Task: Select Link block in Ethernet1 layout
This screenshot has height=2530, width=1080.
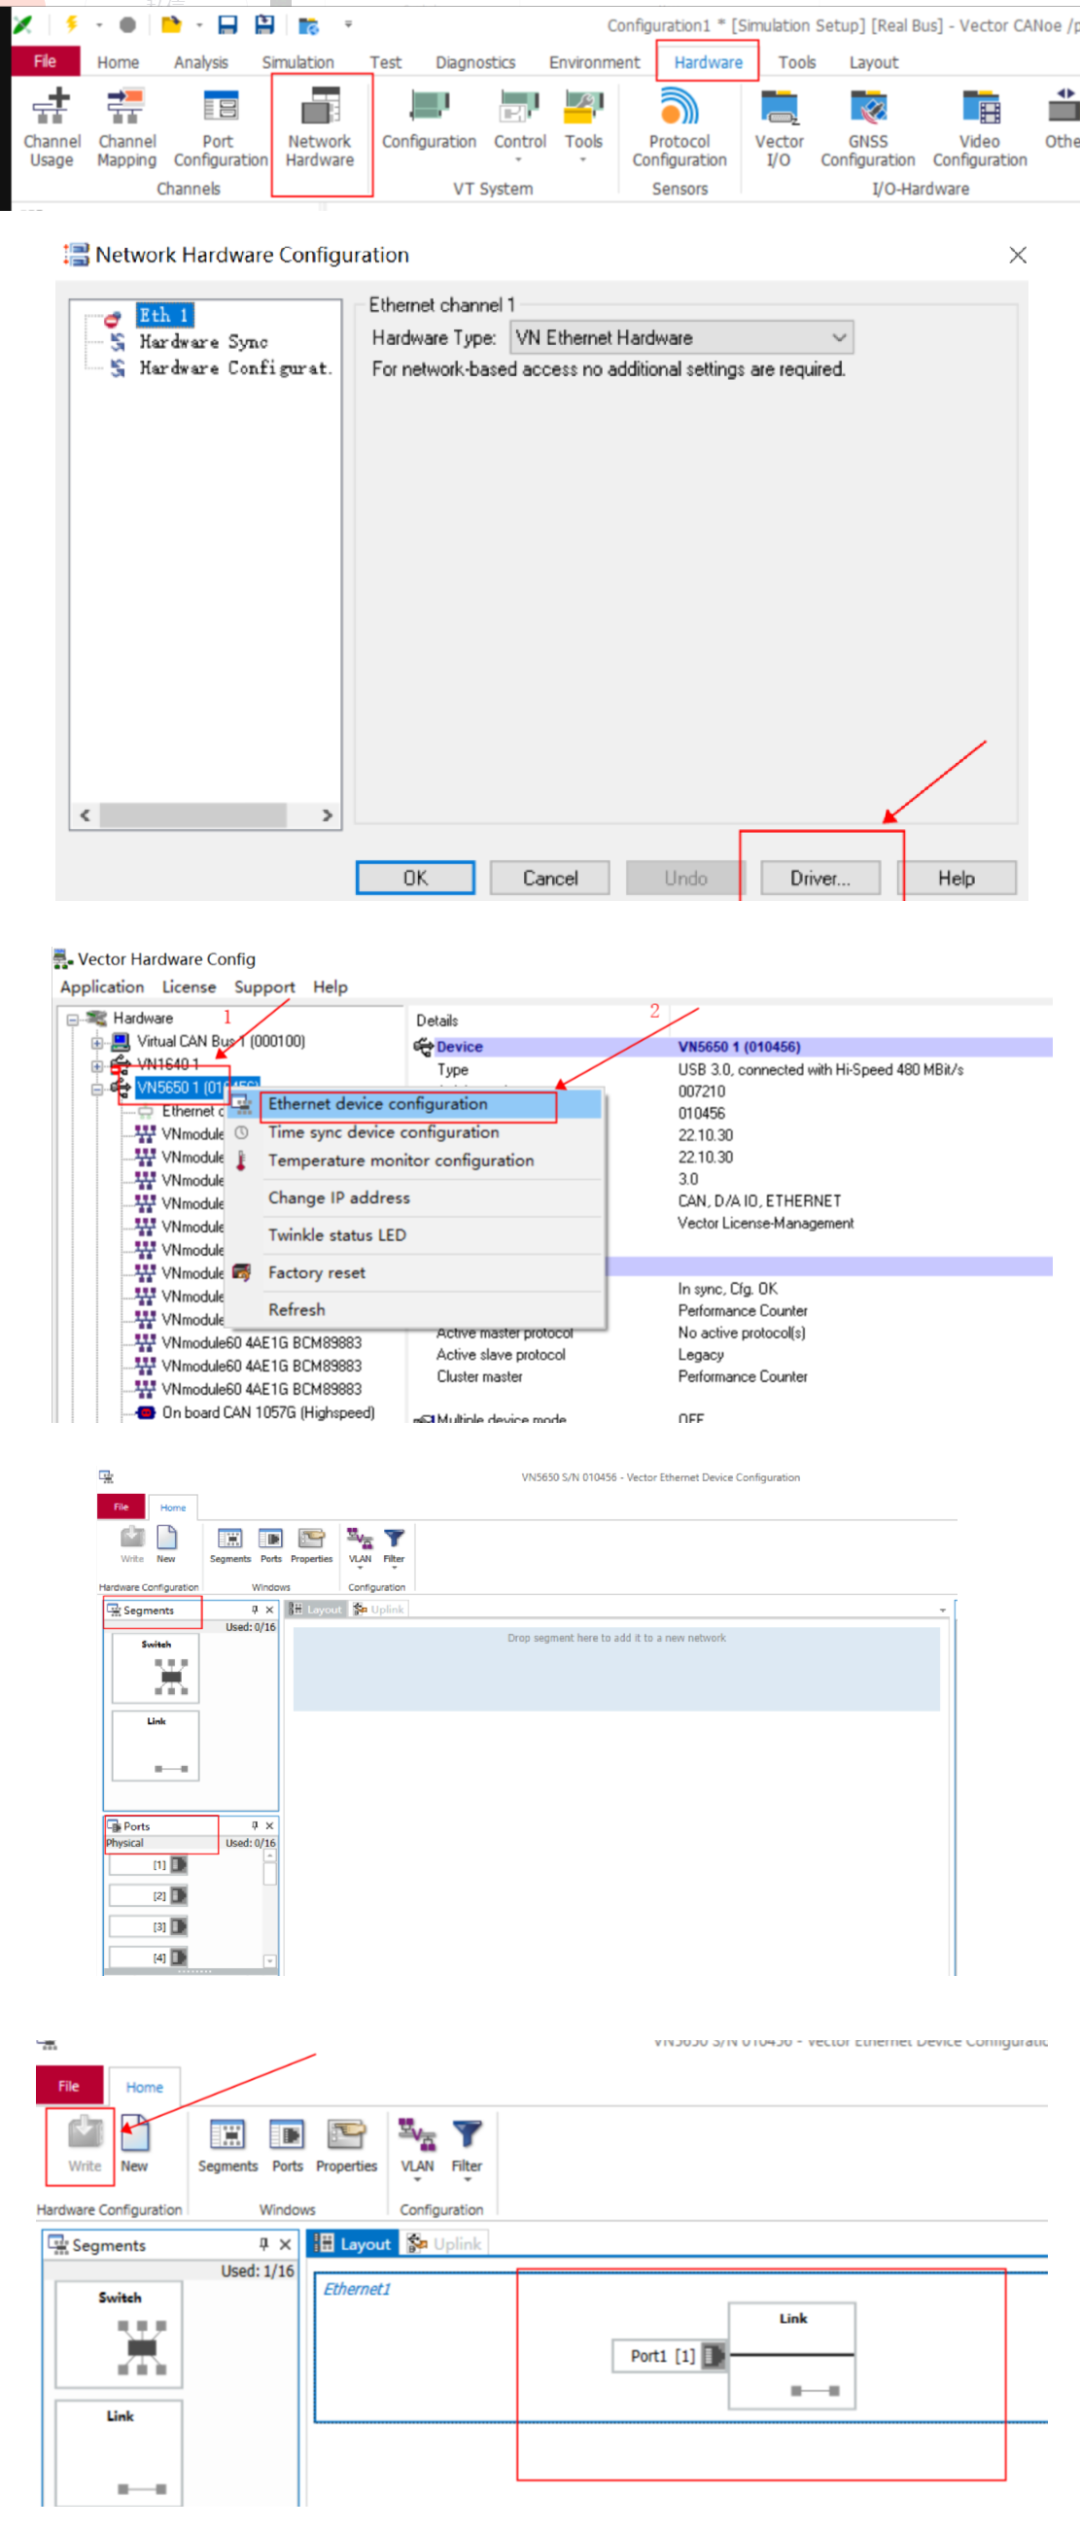Action: 792,2356
